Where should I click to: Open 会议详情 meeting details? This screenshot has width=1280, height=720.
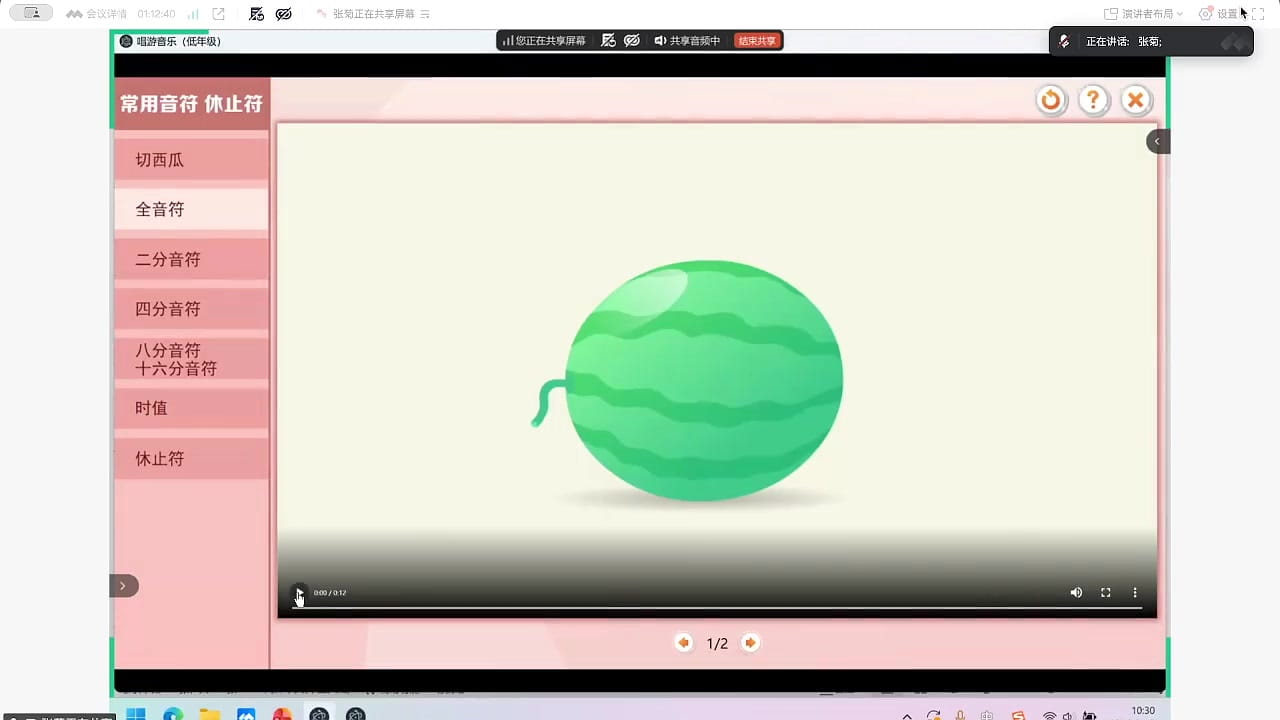pos(97,14)
